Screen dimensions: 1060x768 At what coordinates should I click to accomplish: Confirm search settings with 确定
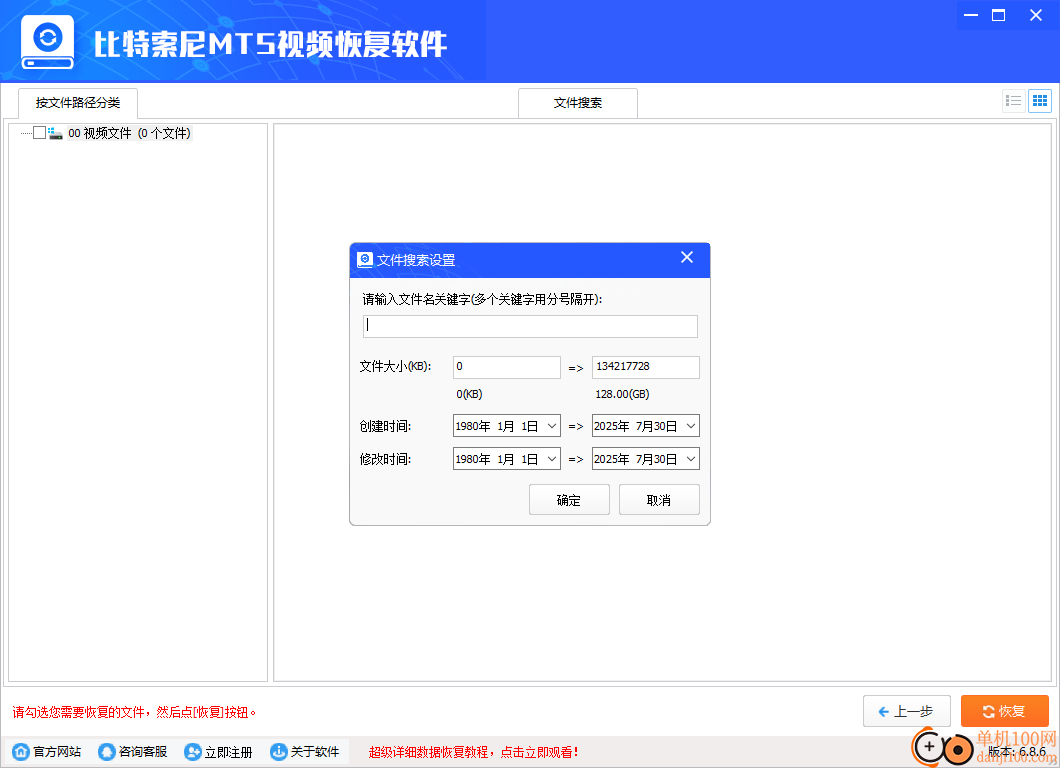pyautogui.click(x=569, y=500)
